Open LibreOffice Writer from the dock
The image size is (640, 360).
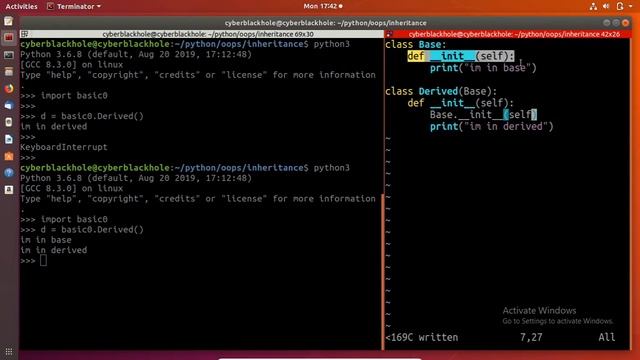(9, 139)
